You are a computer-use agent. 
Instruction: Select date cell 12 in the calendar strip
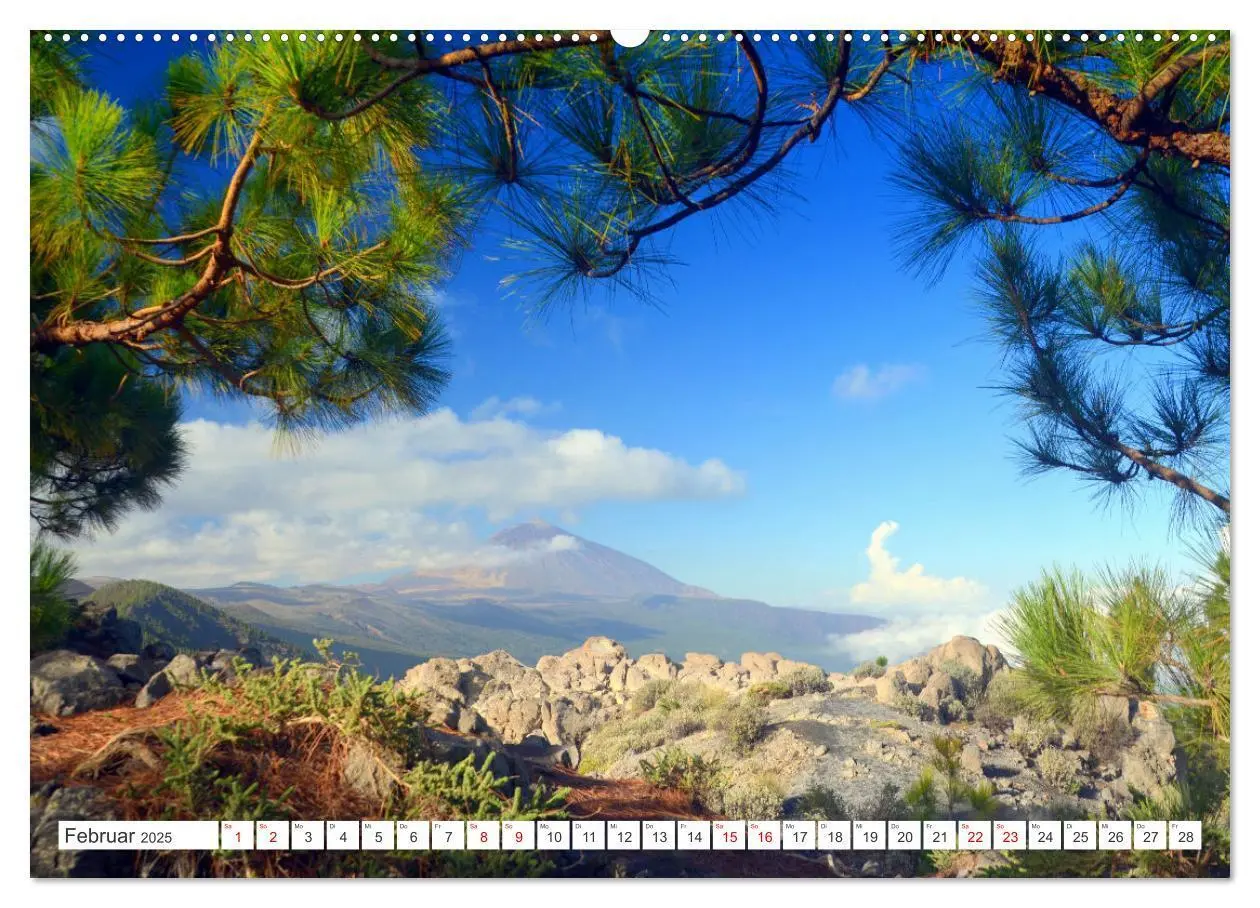click(x=623, y=836)
